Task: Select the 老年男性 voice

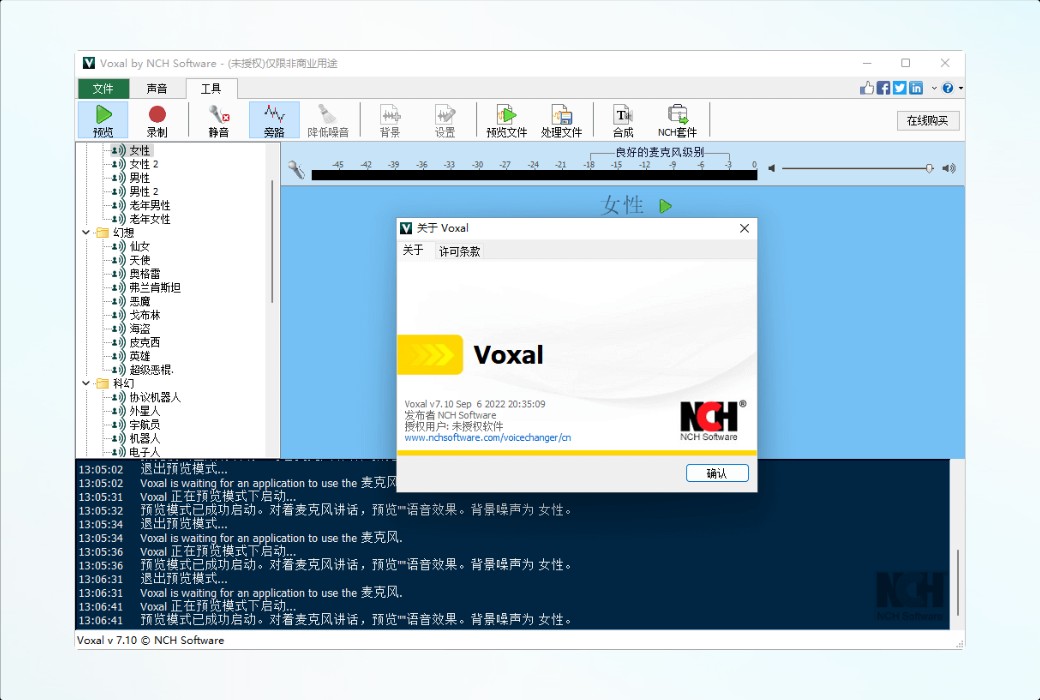Action: 150,206
